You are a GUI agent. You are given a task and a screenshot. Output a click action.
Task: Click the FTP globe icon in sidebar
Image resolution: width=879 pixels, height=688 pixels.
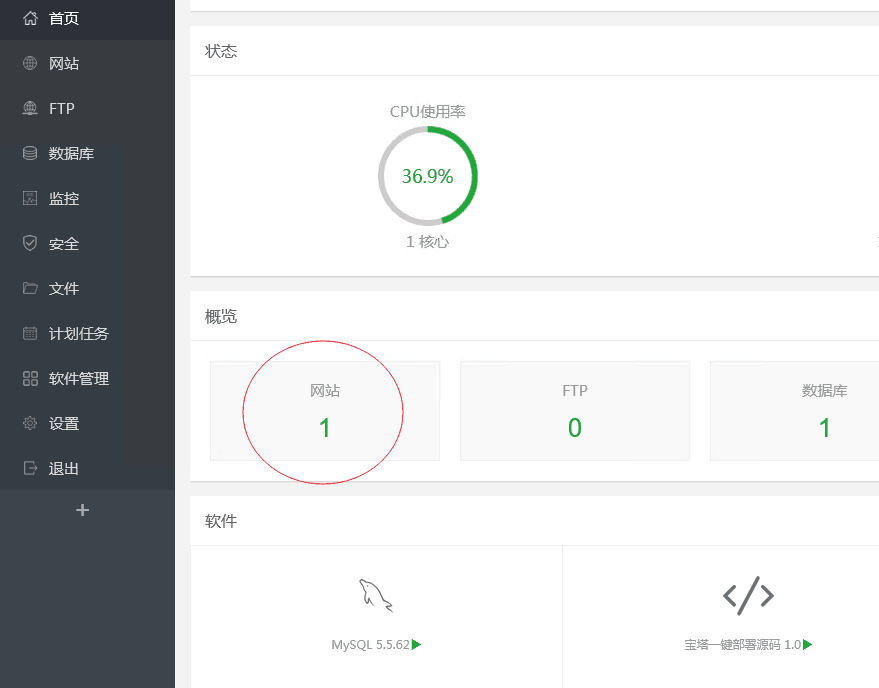[x=30, y=108]
